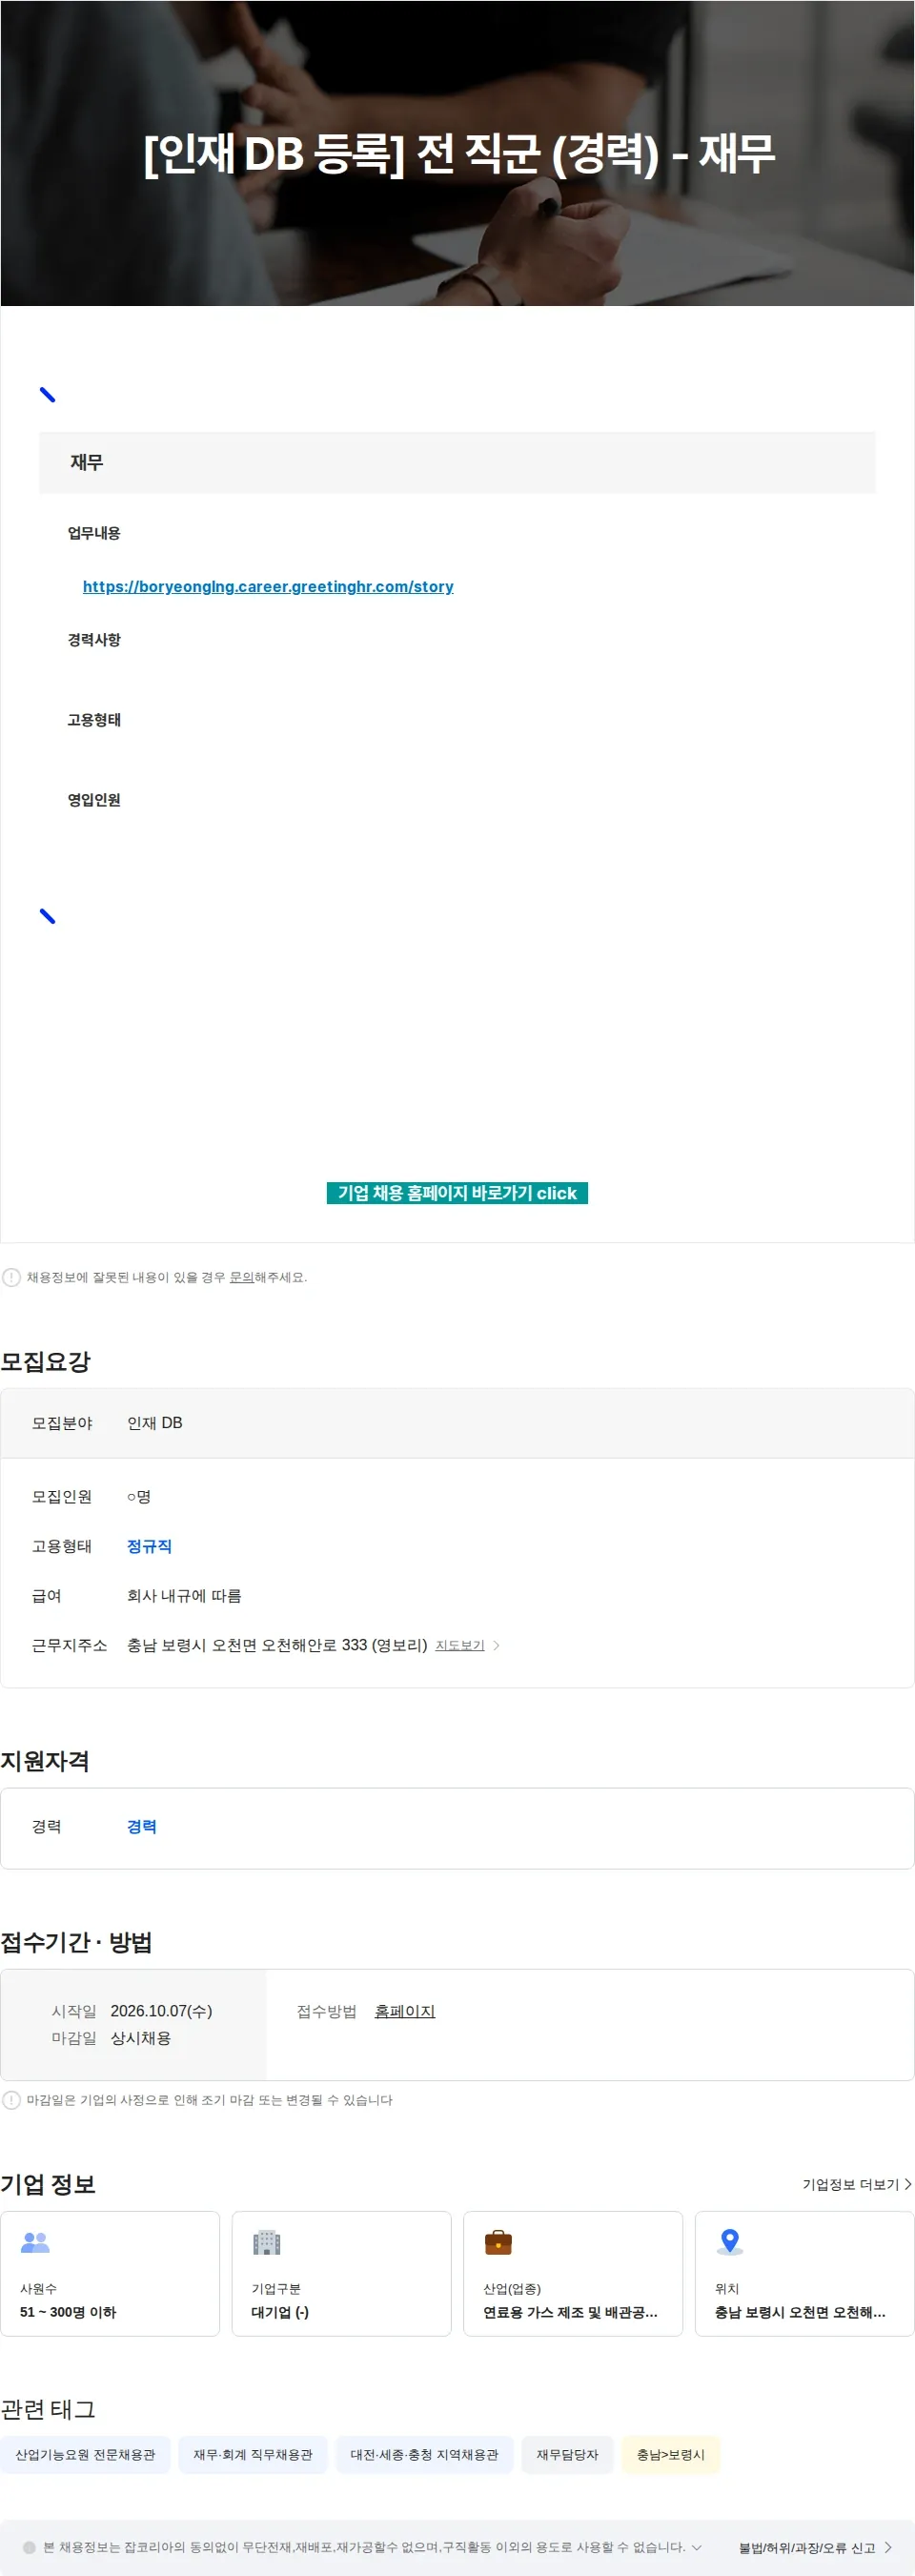Click the 영입인원 label

pyautogui.click(x=94, y=800)
